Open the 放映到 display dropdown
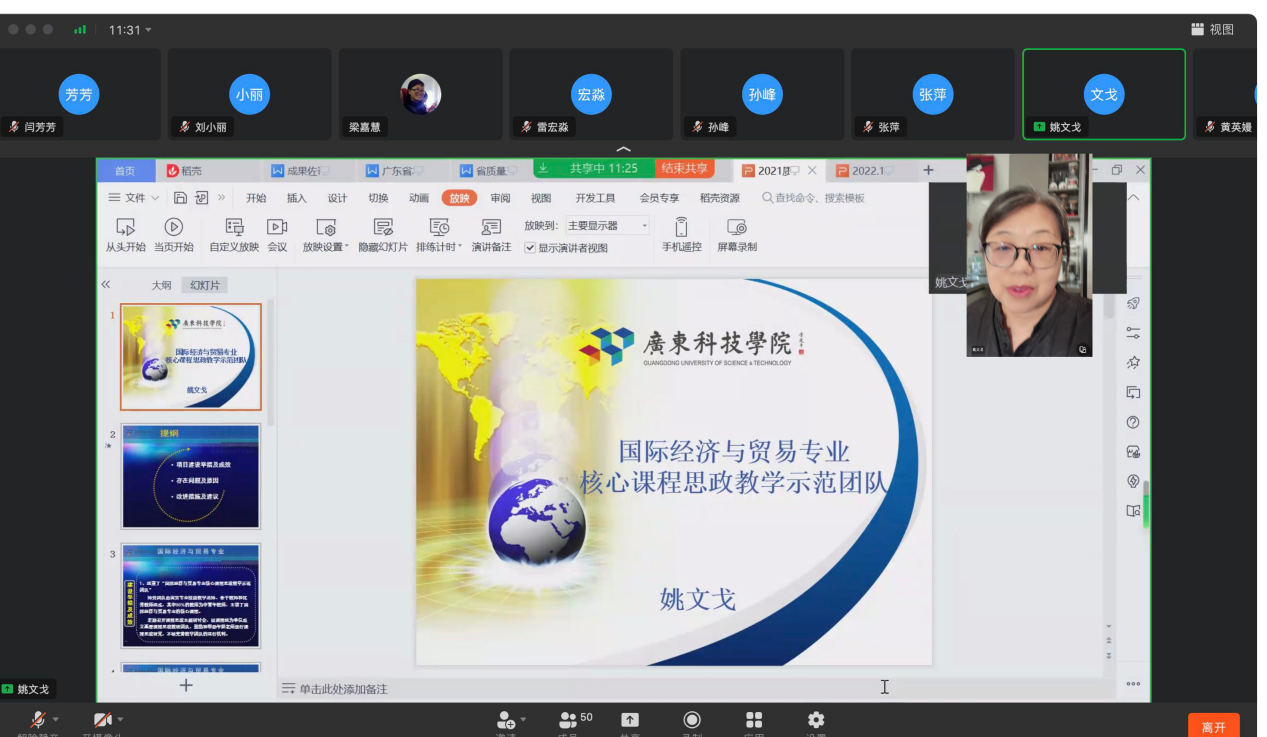 [608, 226]
